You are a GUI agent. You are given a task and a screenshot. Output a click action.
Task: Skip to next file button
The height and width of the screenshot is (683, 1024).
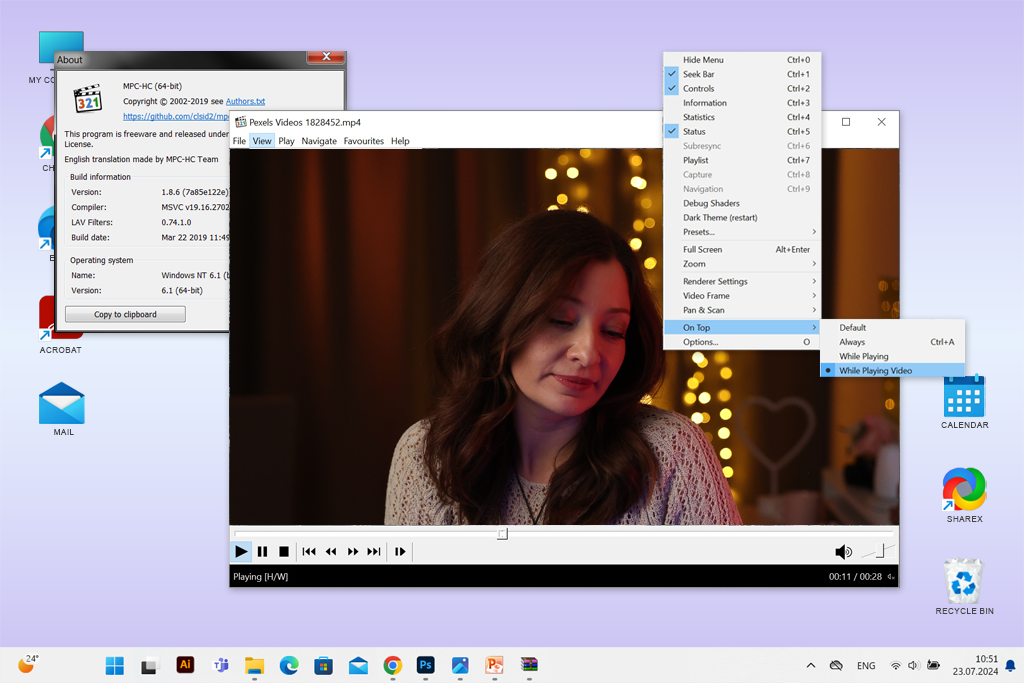click(374, 552)
